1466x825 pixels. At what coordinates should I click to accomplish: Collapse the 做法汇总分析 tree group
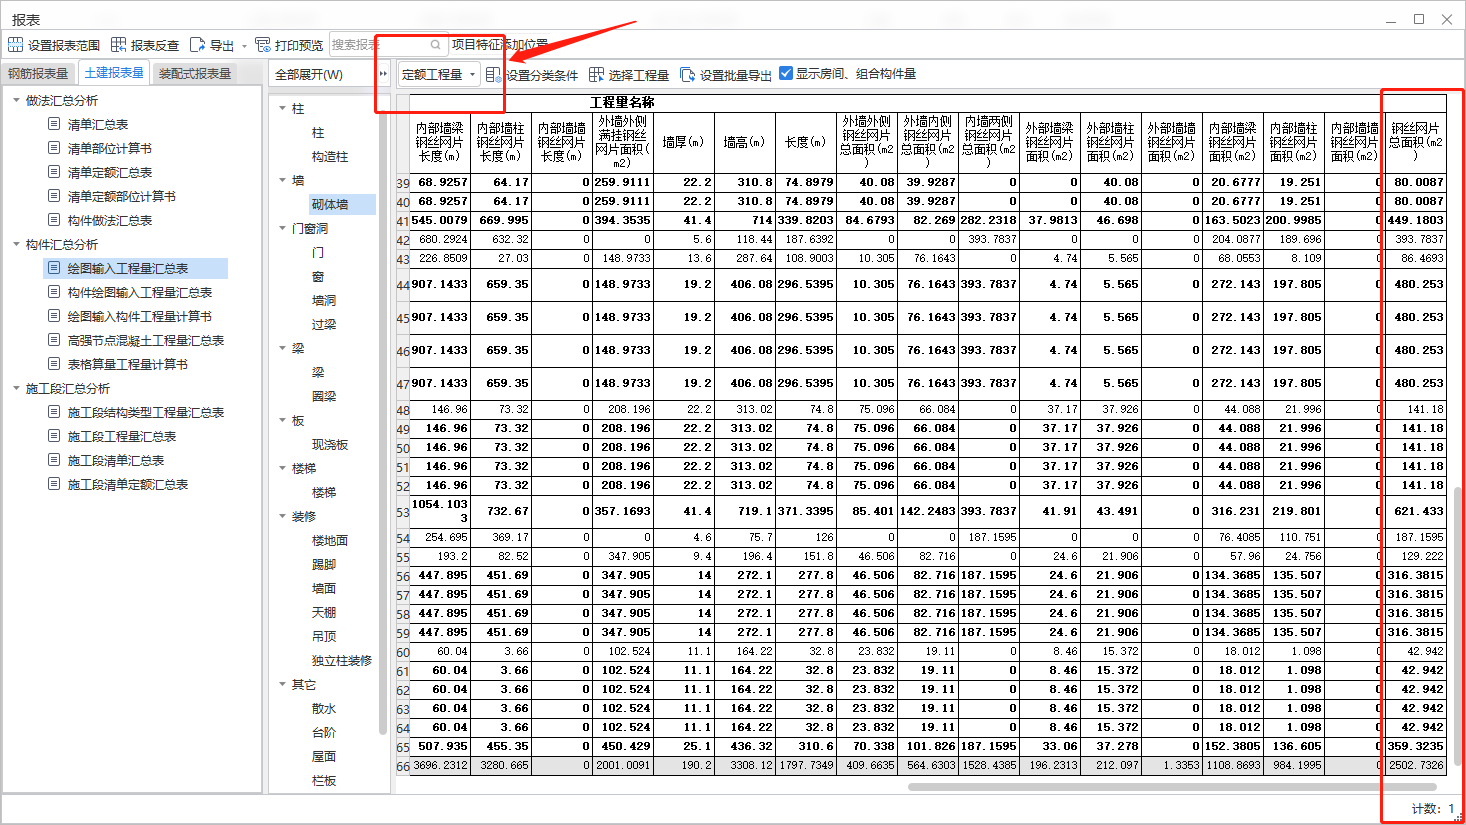click(16, 100)
